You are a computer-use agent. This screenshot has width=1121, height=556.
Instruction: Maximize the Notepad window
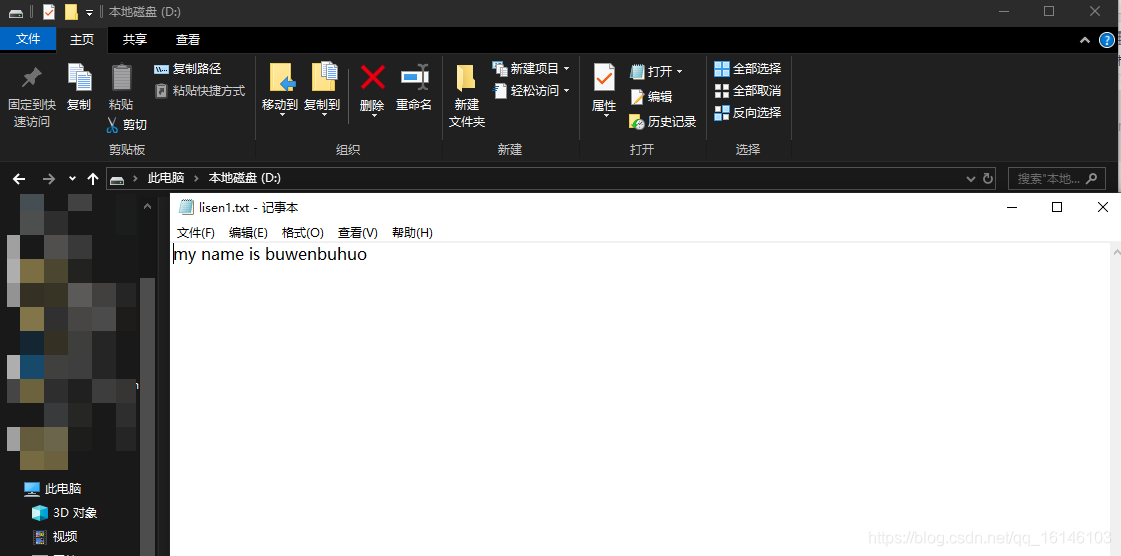point(1057,207)
